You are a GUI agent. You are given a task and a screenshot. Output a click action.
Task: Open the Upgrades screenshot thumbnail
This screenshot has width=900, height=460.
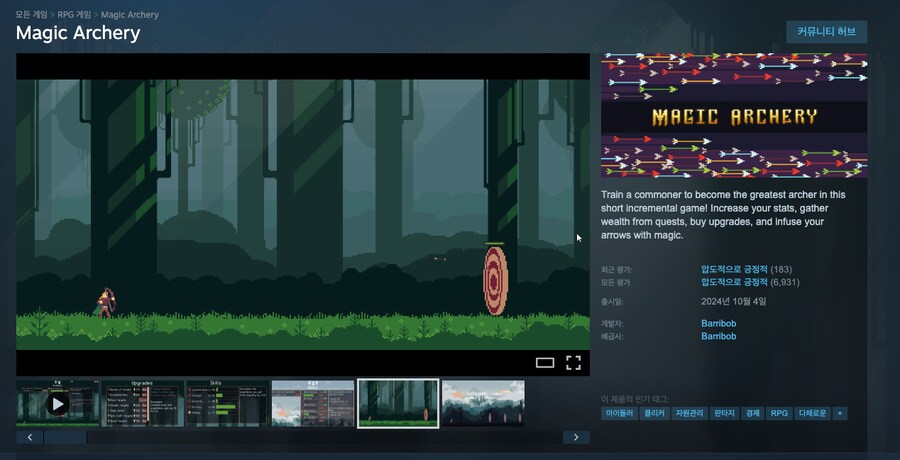(x=142, y=403)
